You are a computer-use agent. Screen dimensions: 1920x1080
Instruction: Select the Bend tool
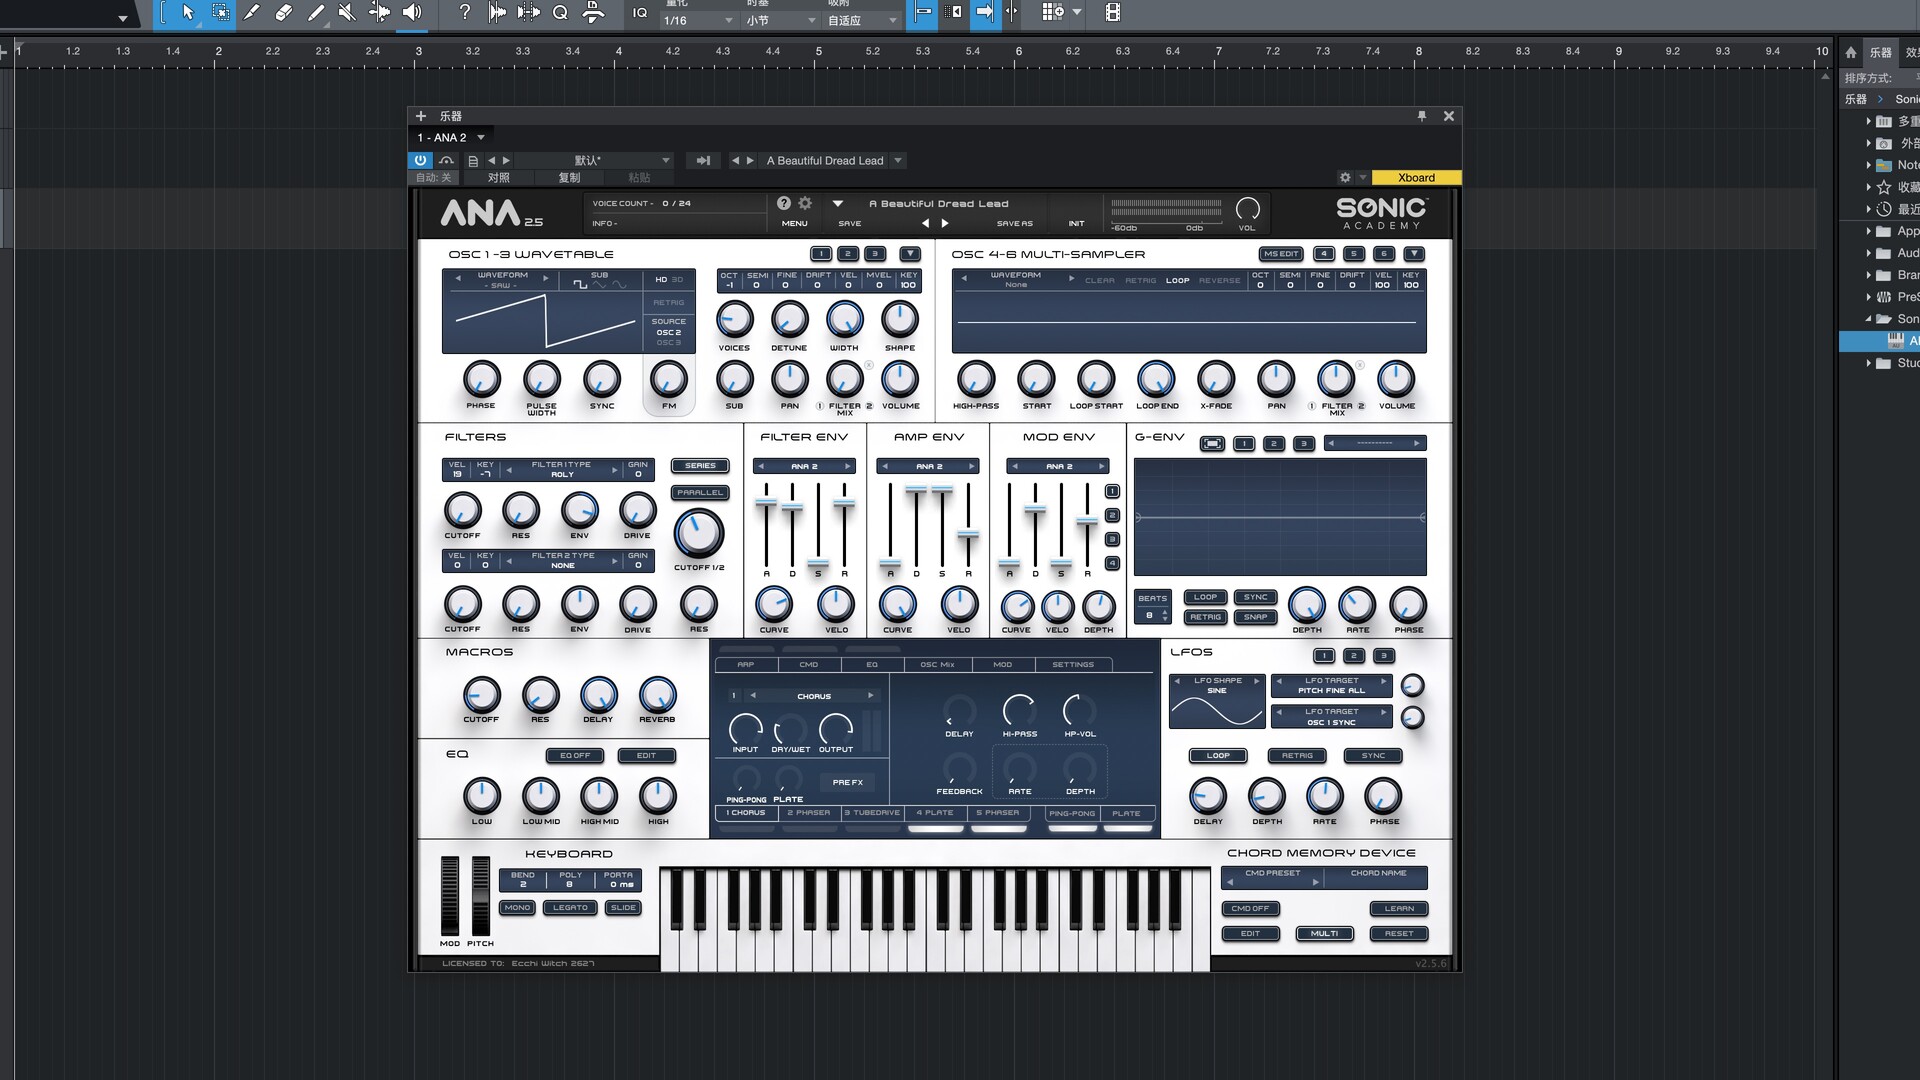[379, 13]
